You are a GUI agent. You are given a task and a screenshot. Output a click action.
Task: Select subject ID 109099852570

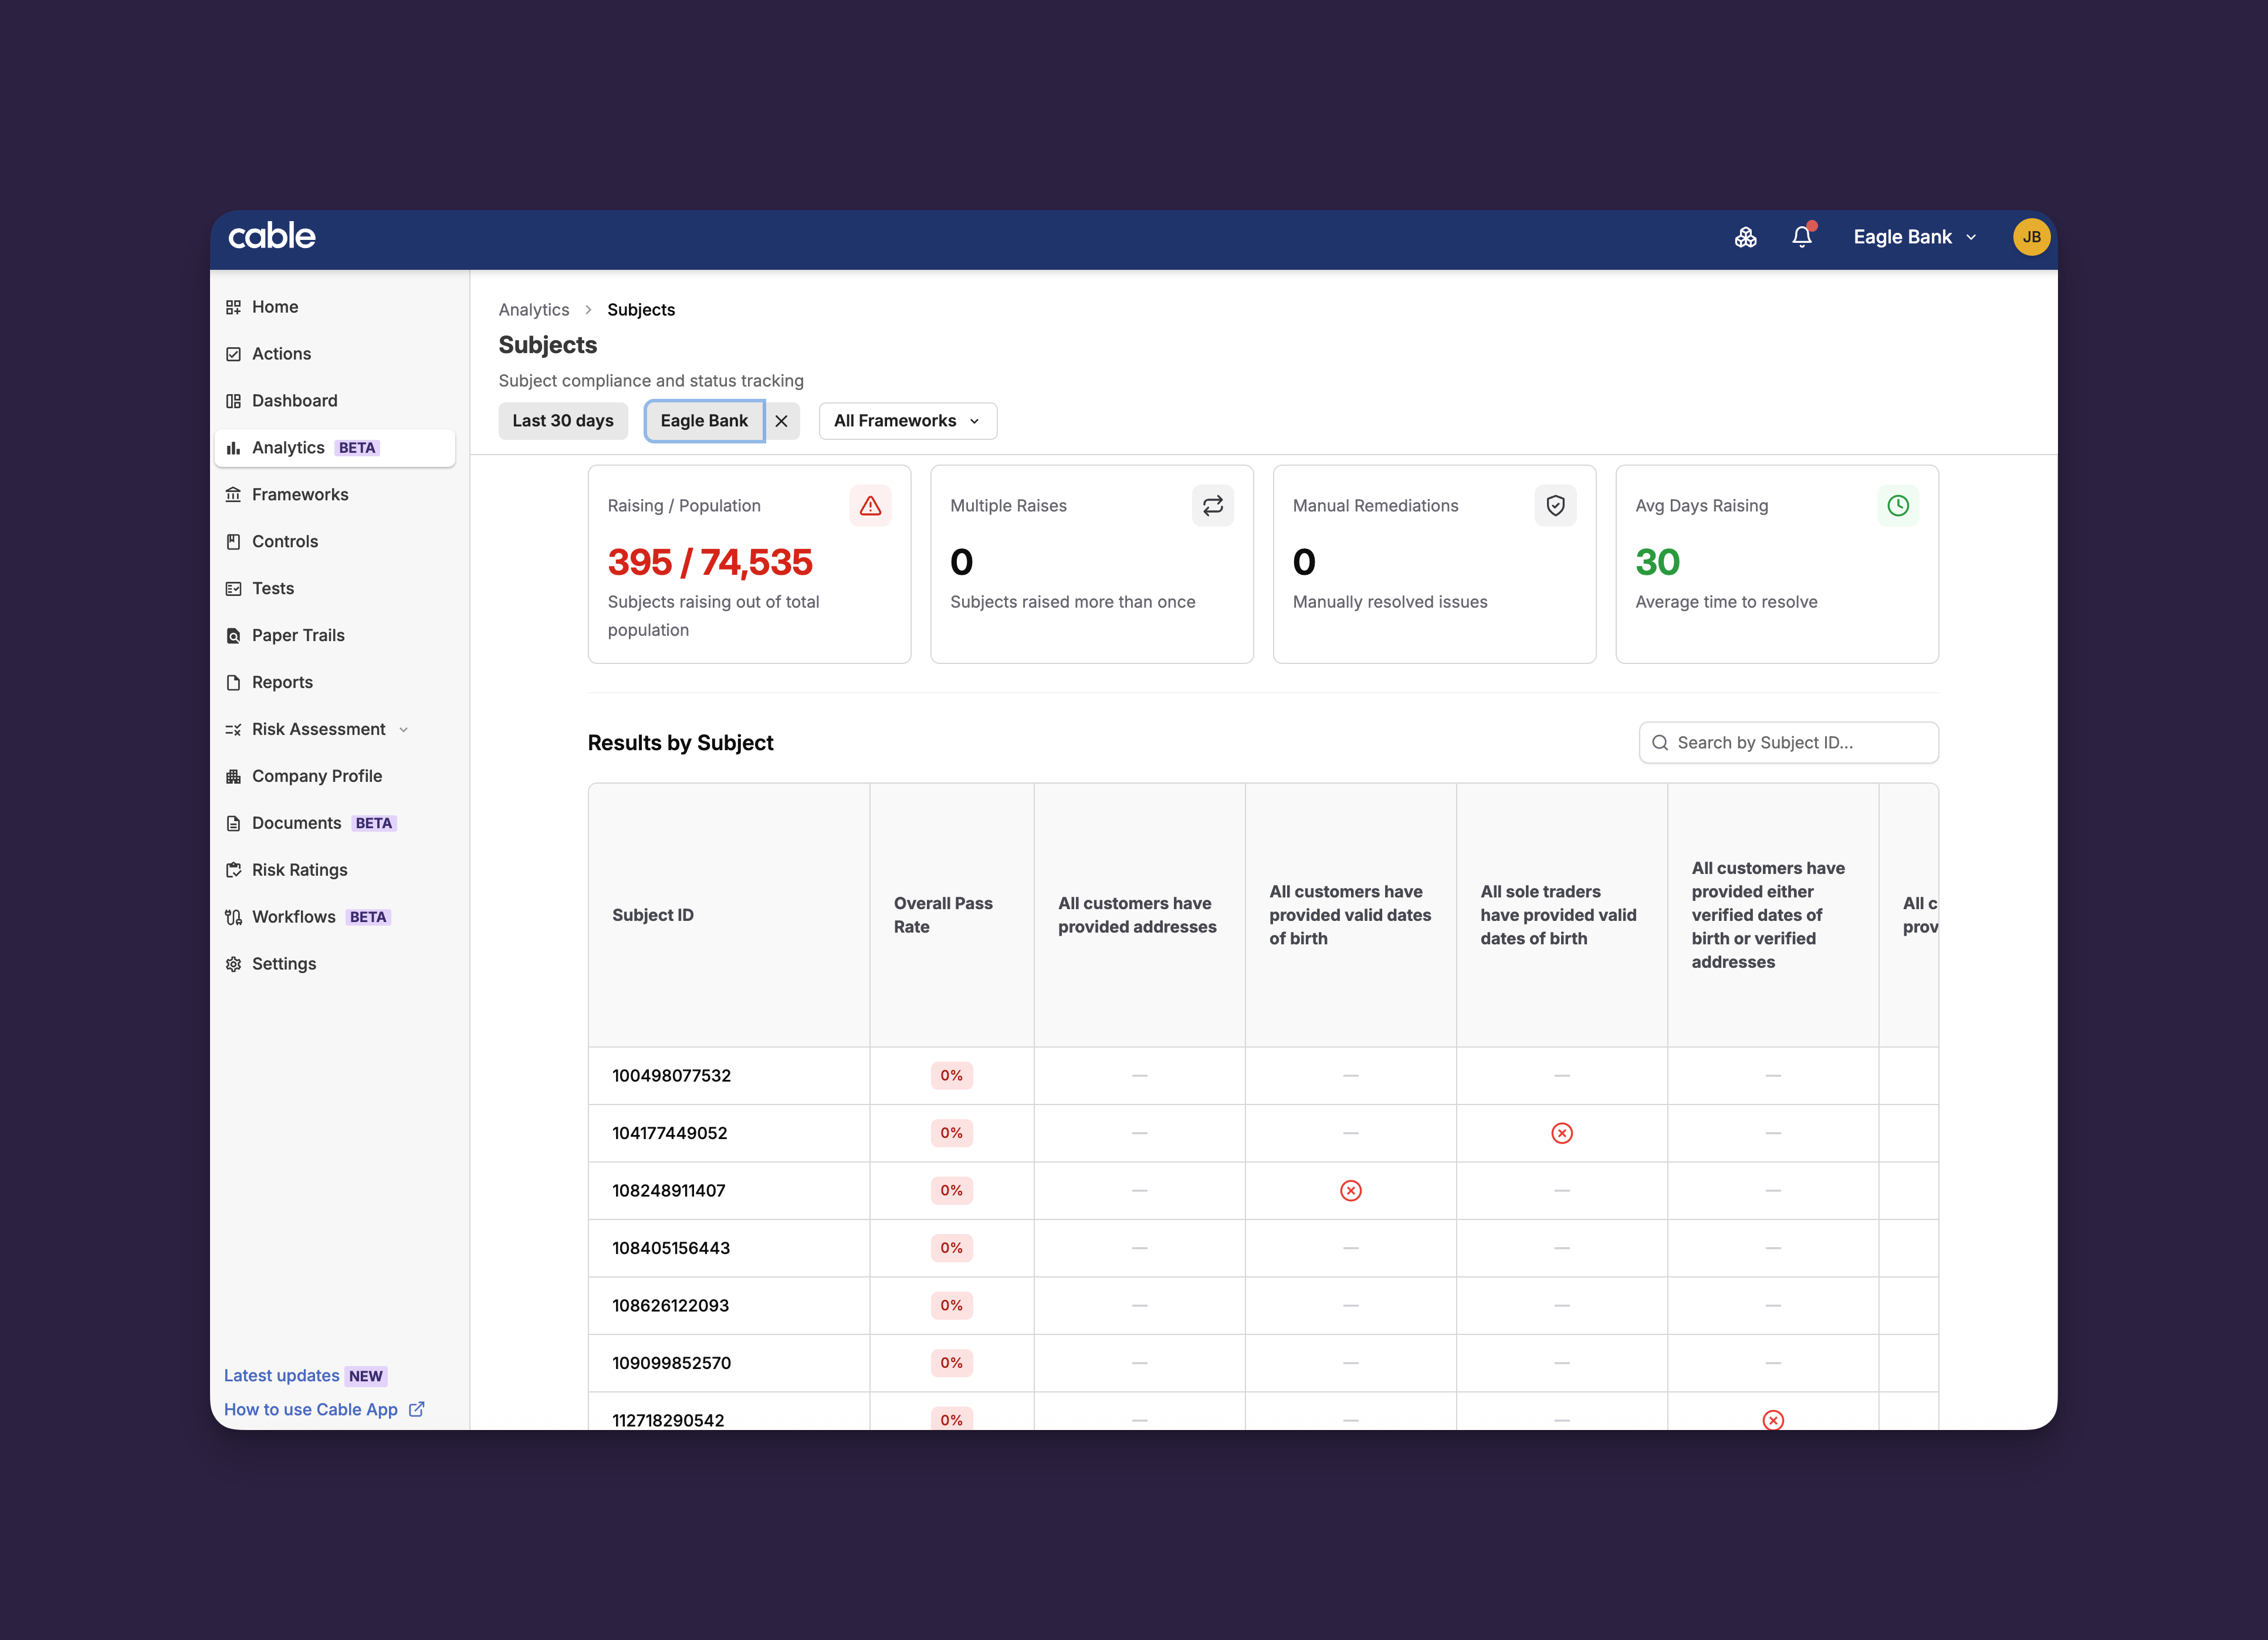pyautogui.click(x=671, y=1363)
